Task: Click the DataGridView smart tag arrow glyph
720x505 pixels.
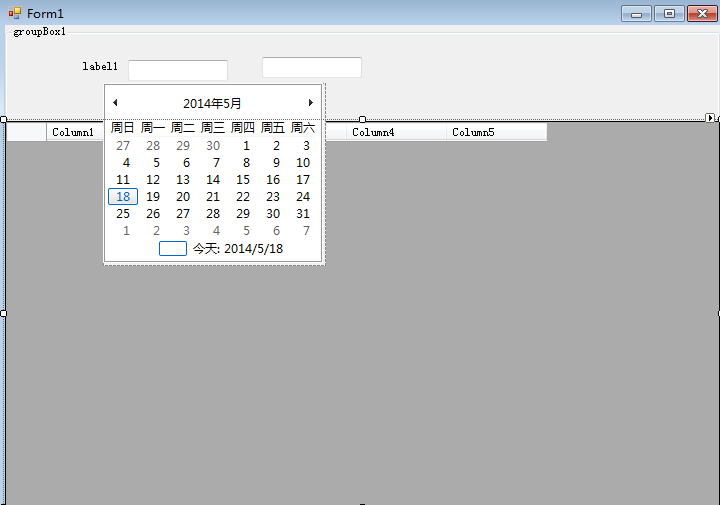Action: (x=710, y=118)
